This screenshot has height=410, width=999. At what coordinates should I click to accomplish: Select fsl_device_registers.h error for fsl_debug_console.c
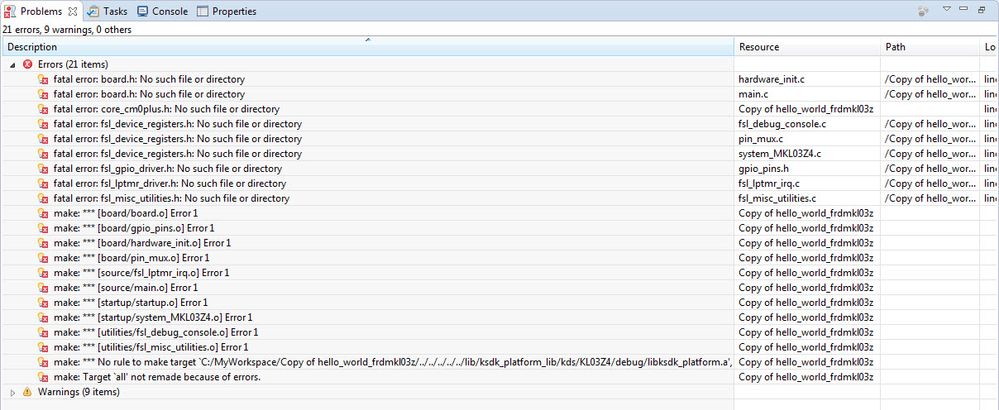(x=178, y=124)
